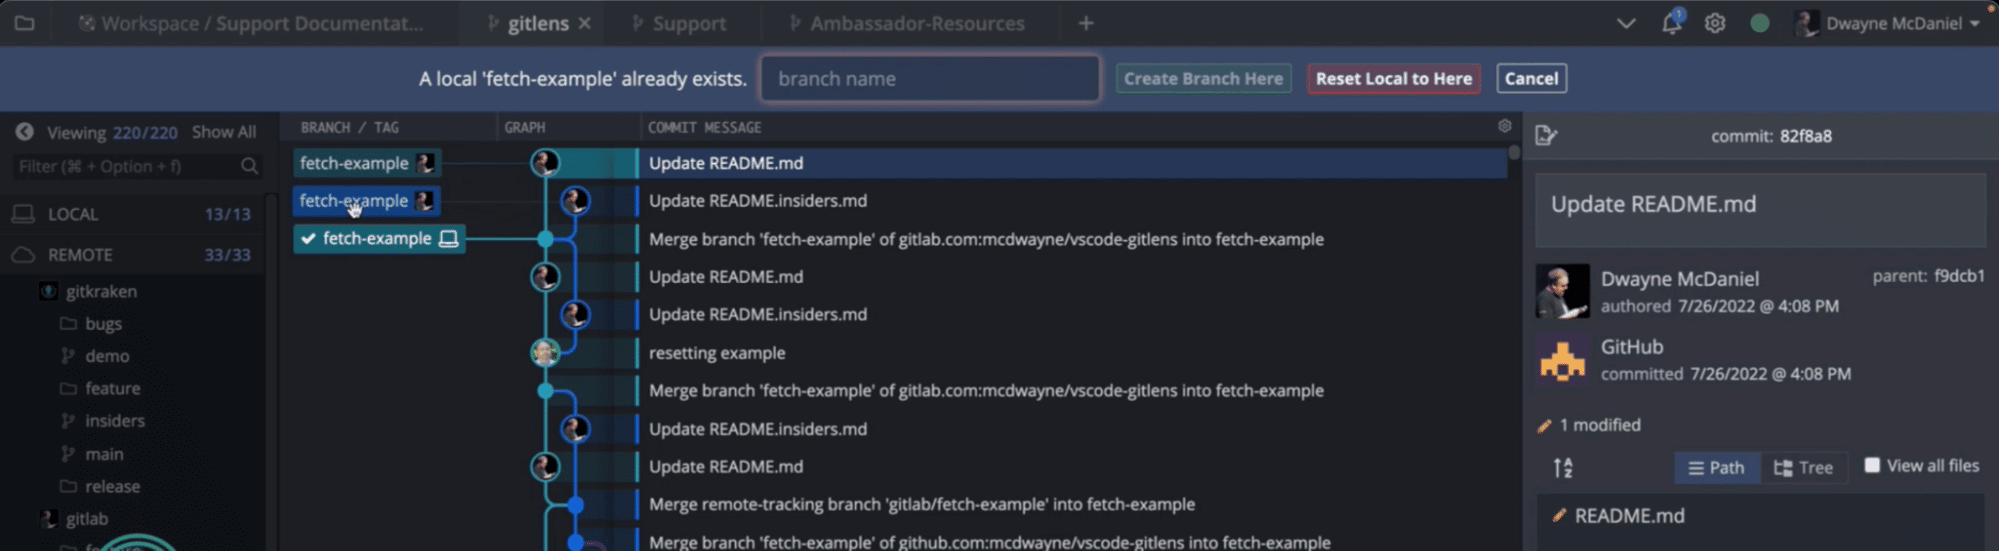
Task: Expand the REMOTE section
Action: tap(133, 255)
